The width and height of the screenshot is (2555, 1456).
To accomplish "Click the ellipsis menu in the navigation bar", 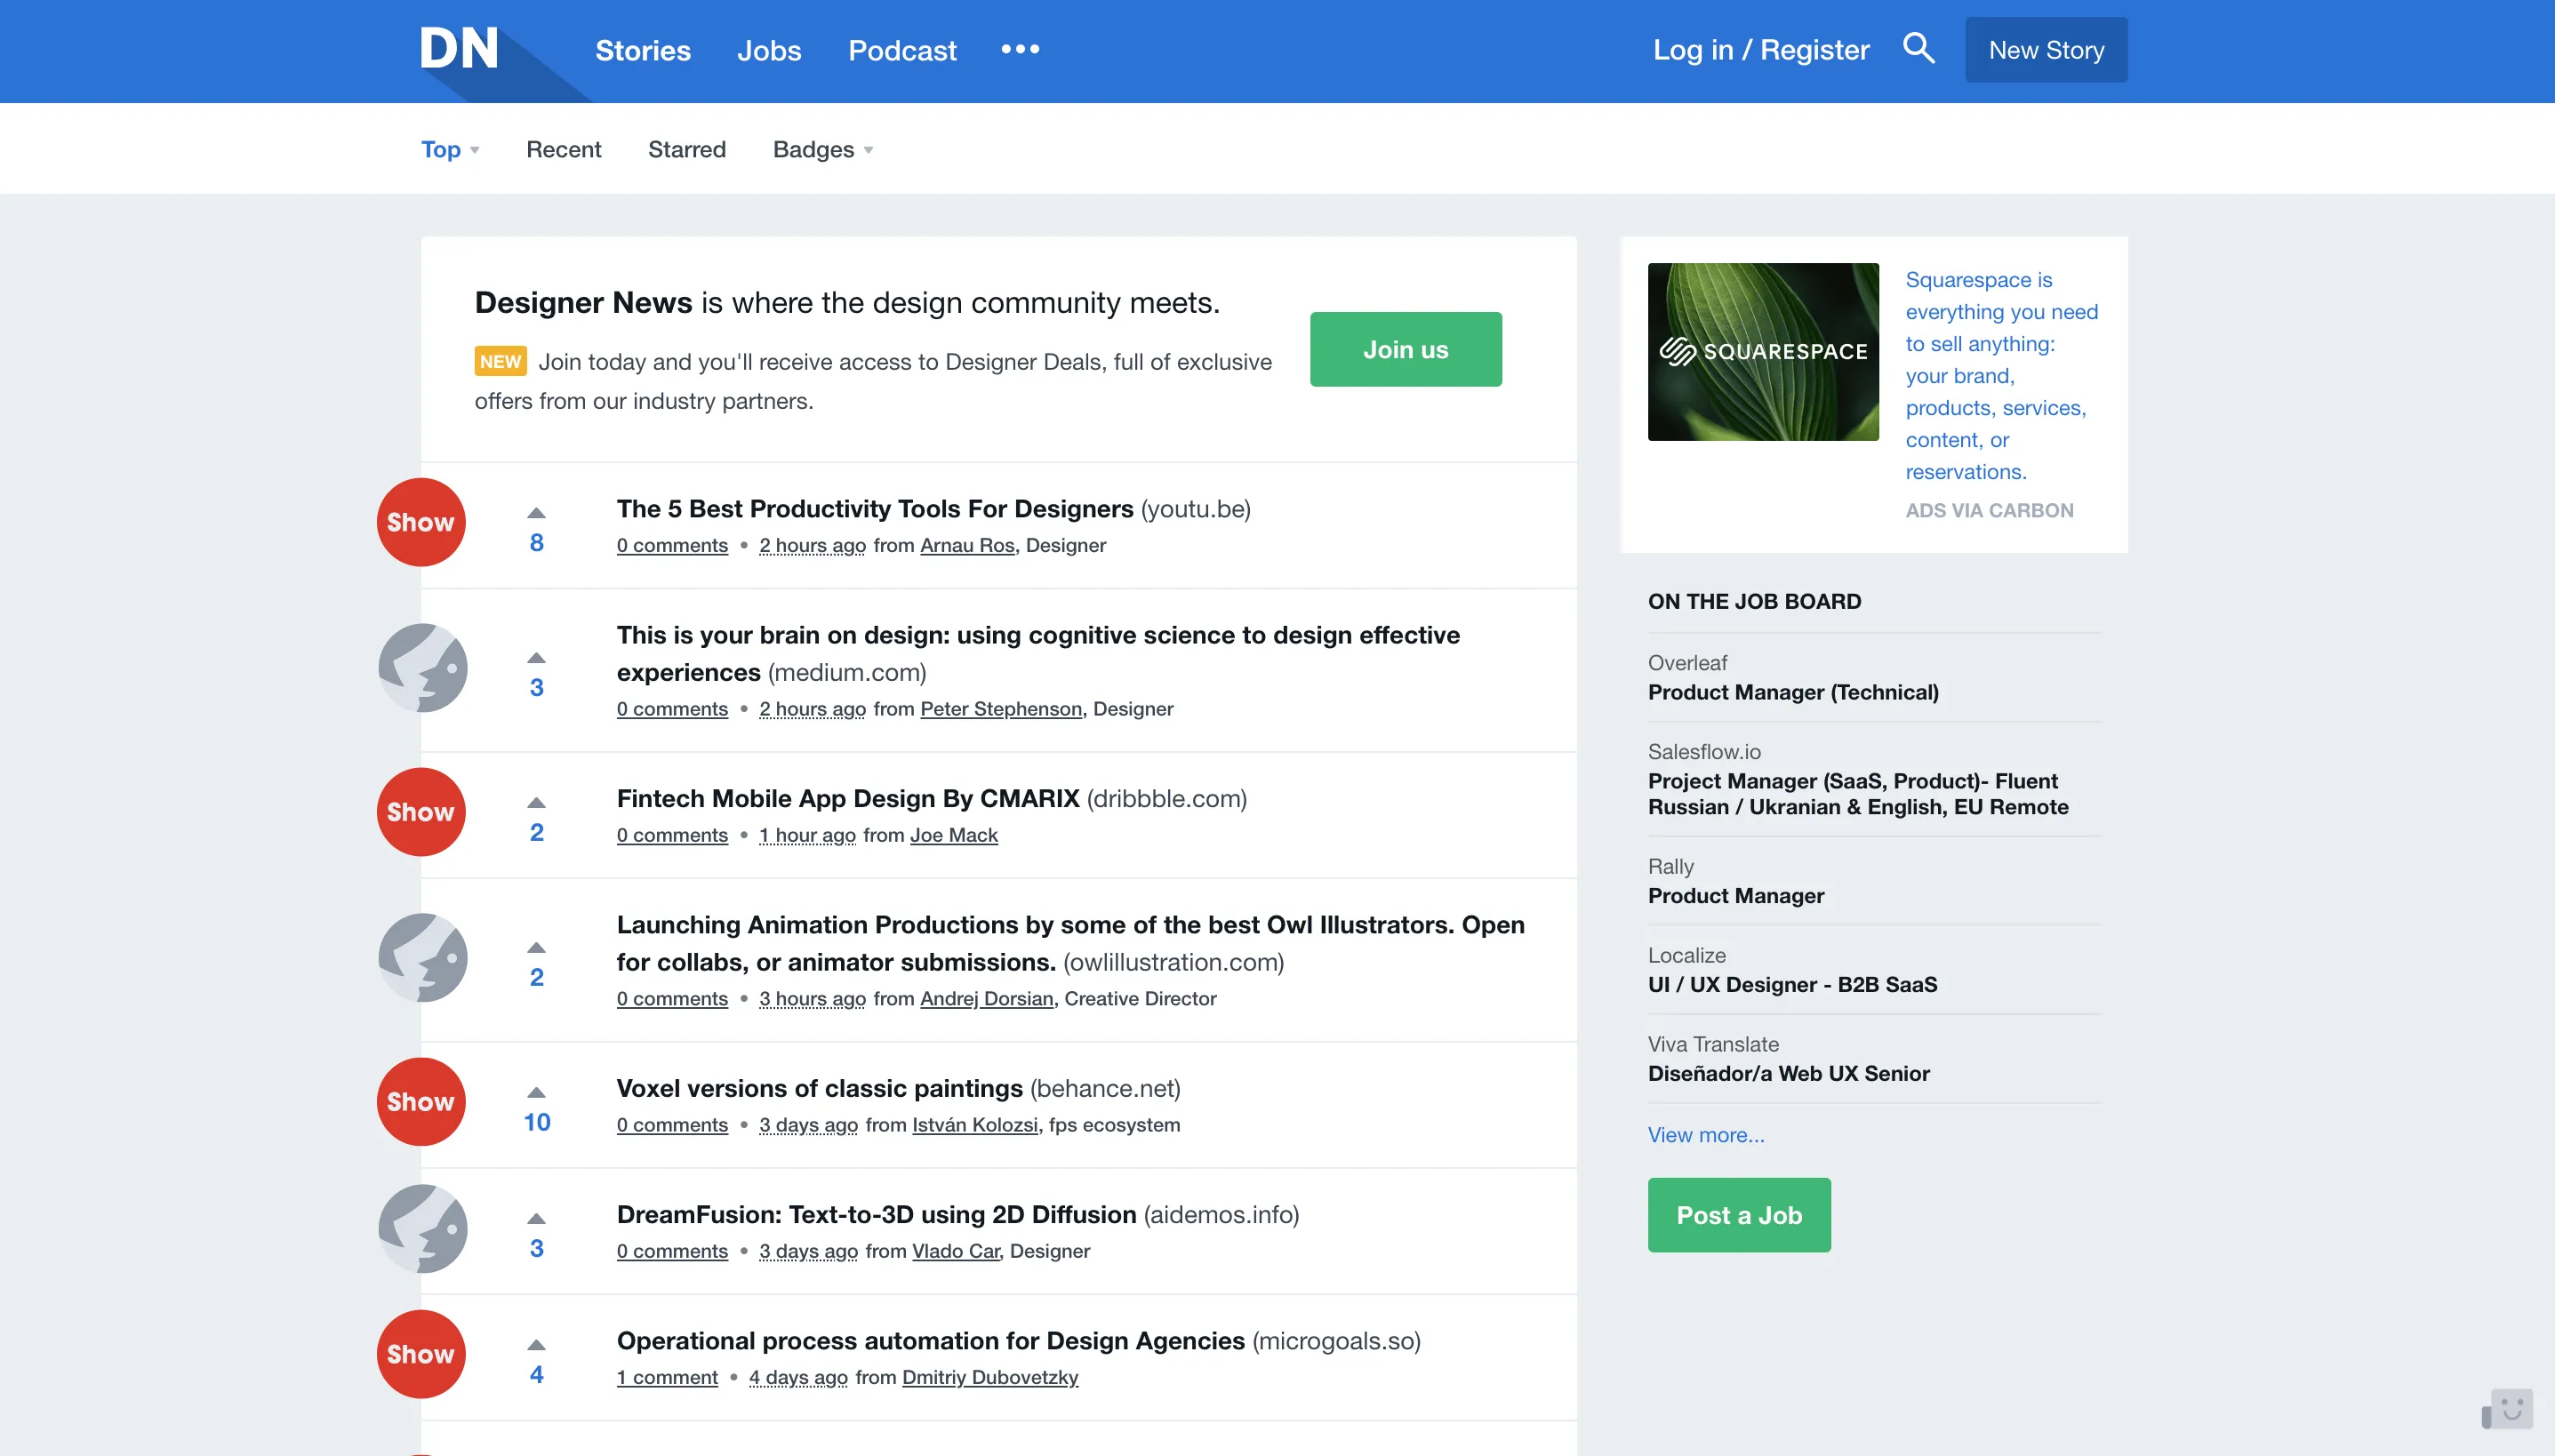I will (x=1020, y=49).
